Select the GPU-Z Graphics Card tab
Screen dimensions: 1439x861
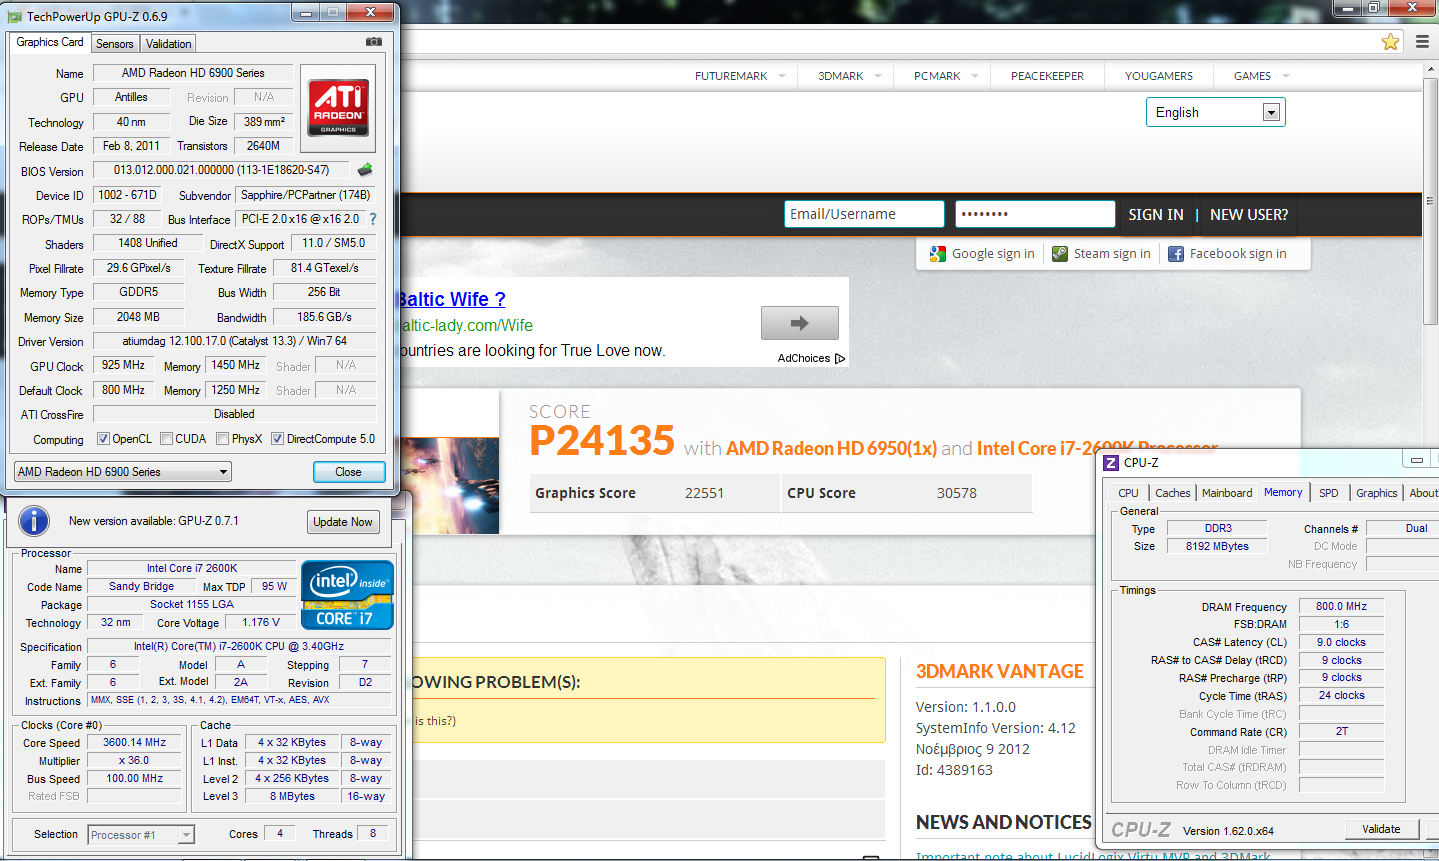coord(50,42)
